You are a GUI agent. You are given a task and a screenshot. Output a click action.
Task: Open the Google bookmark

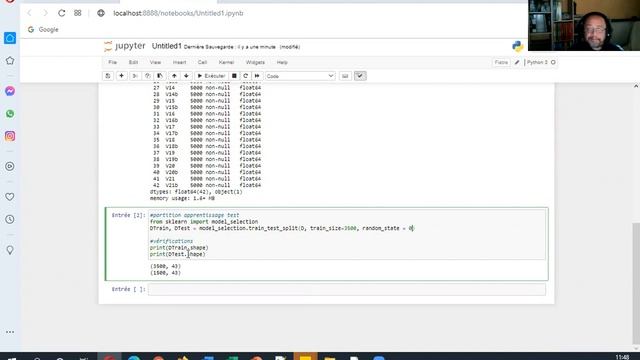coord(43,30)
